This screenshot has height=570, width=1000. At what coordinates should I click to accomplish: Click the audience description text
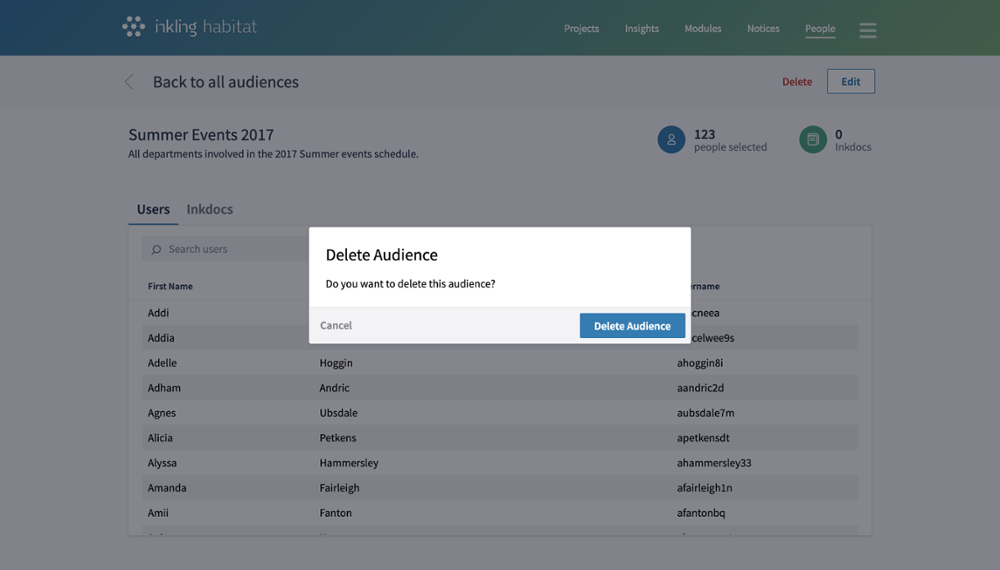(273, 154)
